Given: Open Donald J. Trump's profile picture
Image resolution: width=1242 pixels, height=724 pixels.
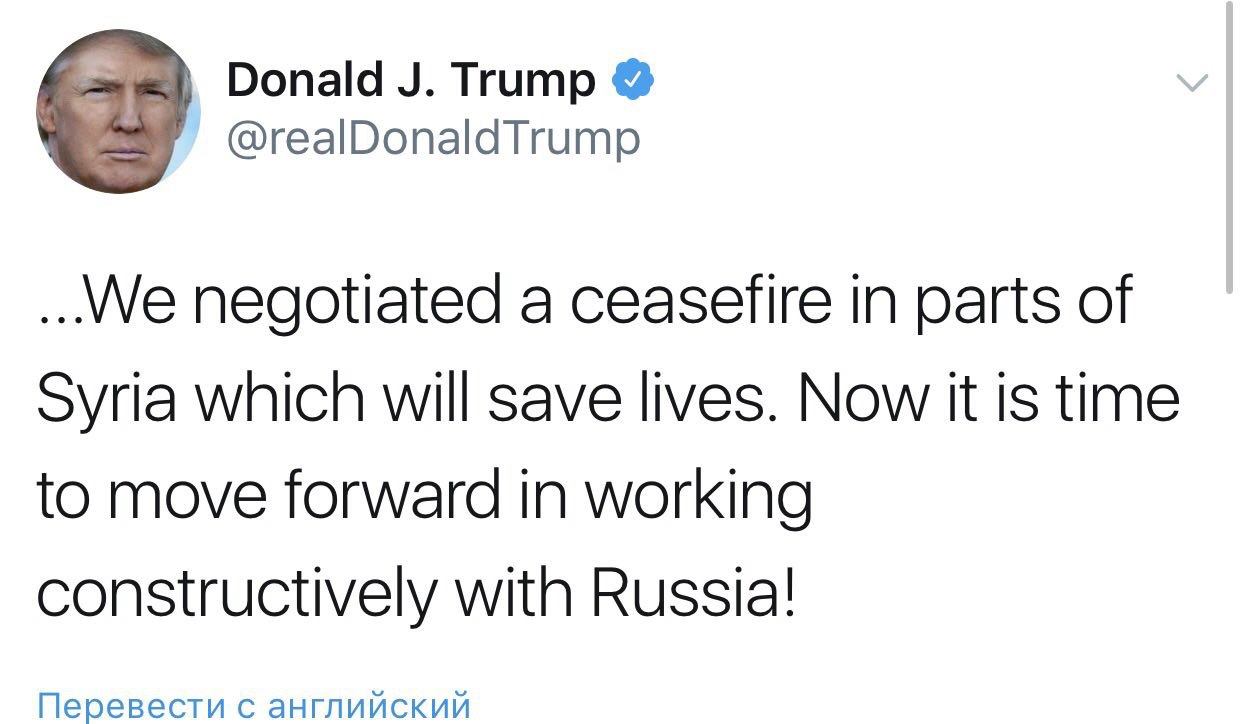Looking at the screenshot, I should (x=118, y=111).
